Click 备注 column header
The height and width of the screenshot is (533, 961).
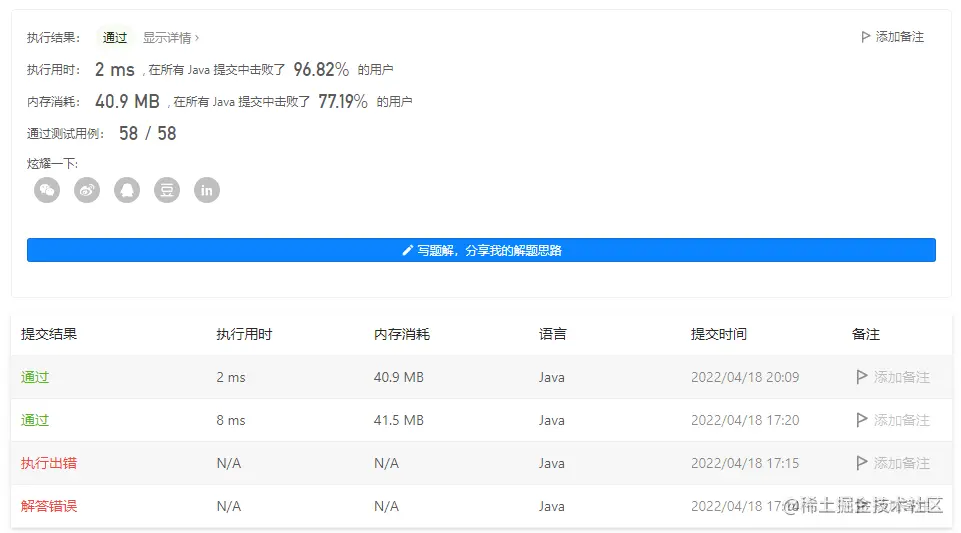(866, 334)
